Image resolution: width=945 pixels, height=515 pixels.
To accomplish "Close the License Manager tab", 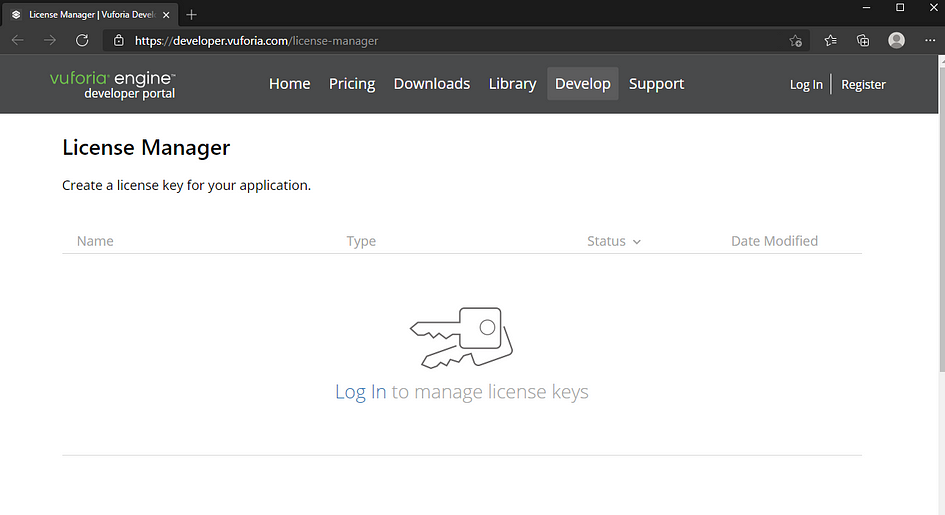I will pyautogui.click(x=166, y=14).
